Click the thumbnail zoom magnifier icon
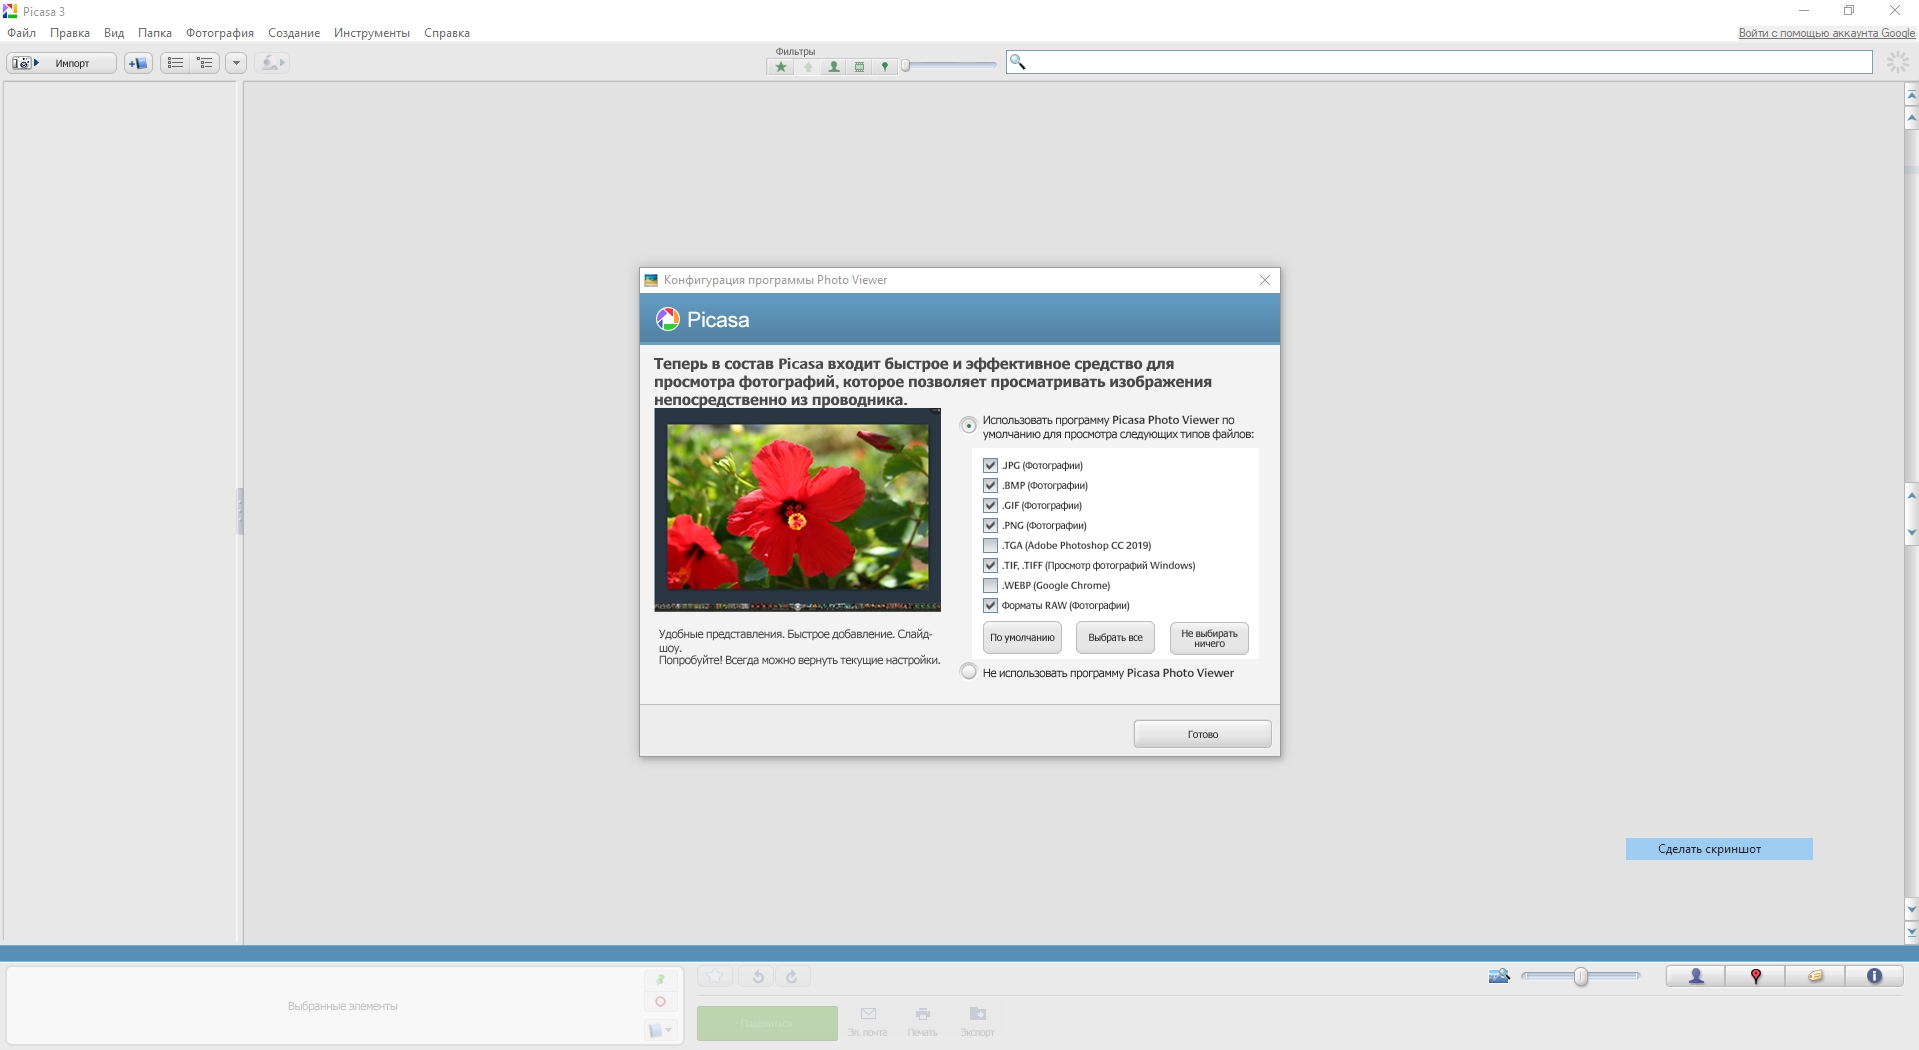The width and height of the screenshot is (1919, 1050). (x=1499, y=976)
